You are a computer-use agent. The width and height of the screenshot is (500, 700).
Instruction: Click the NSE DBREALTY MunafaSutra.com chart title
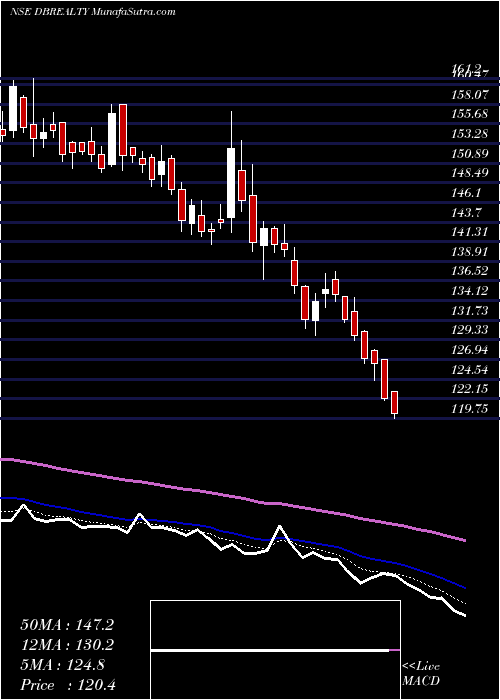(92, 12)
